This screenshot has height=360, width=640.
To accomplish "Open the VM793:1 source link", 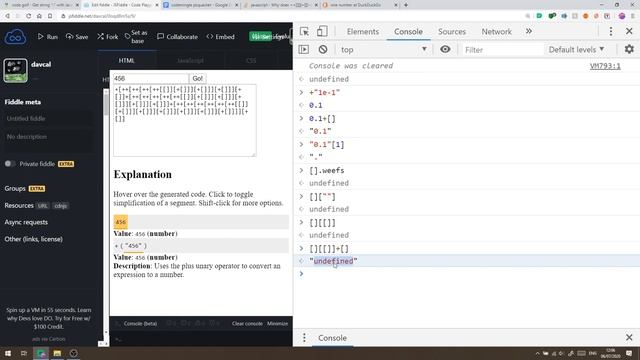I will tap(605, 66).
